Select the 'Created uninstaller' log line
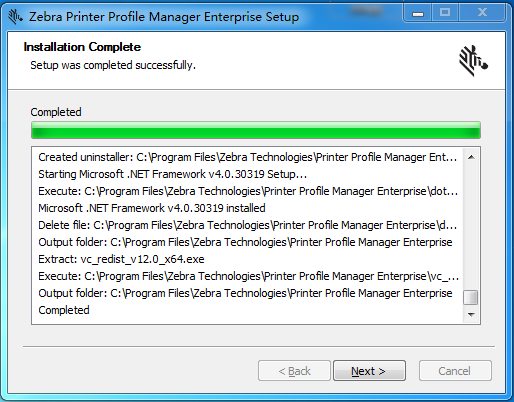The image size is (514, 402). (247, 157)
